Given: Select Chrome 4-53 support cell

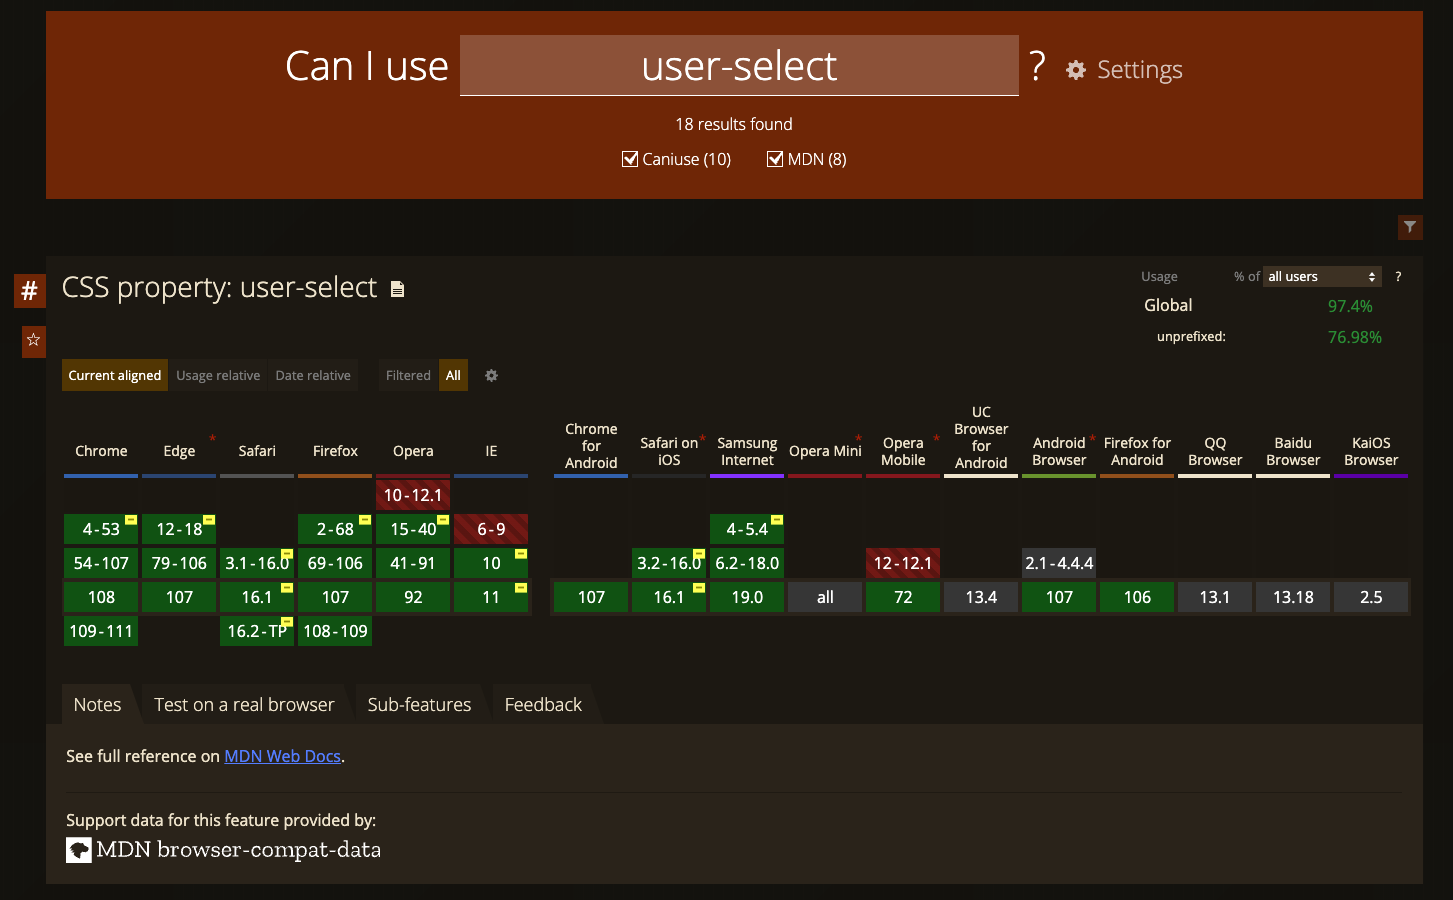Looking at the screenshot, I should tap(101, 529).
